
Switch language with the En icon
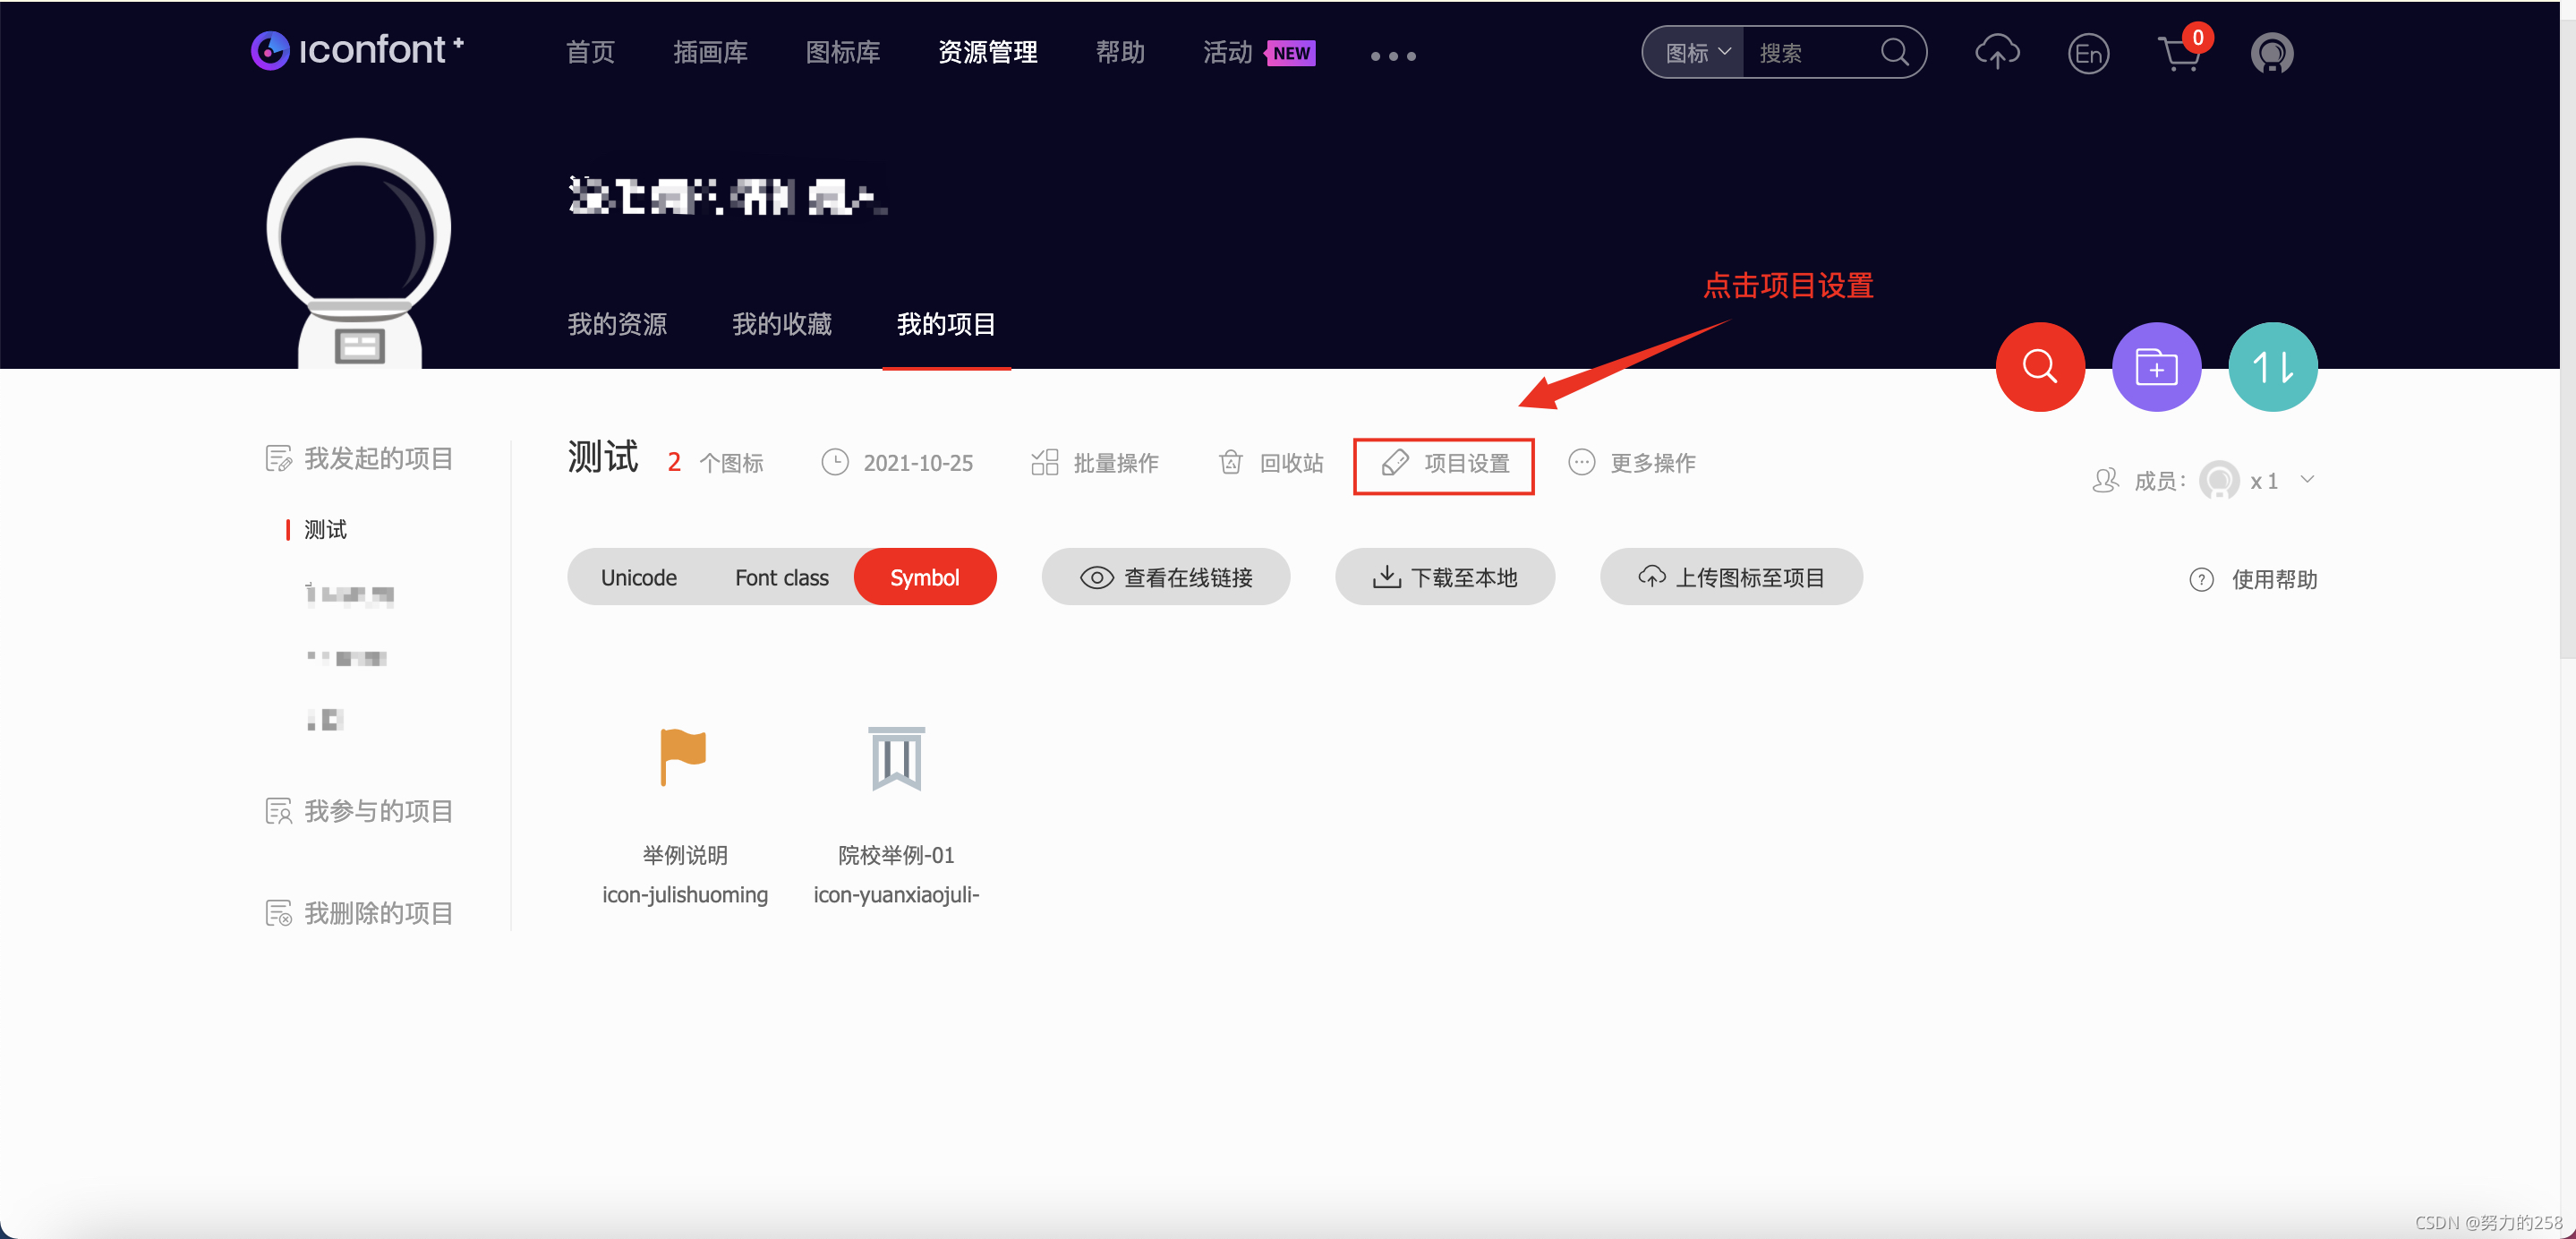(2088, 53)
